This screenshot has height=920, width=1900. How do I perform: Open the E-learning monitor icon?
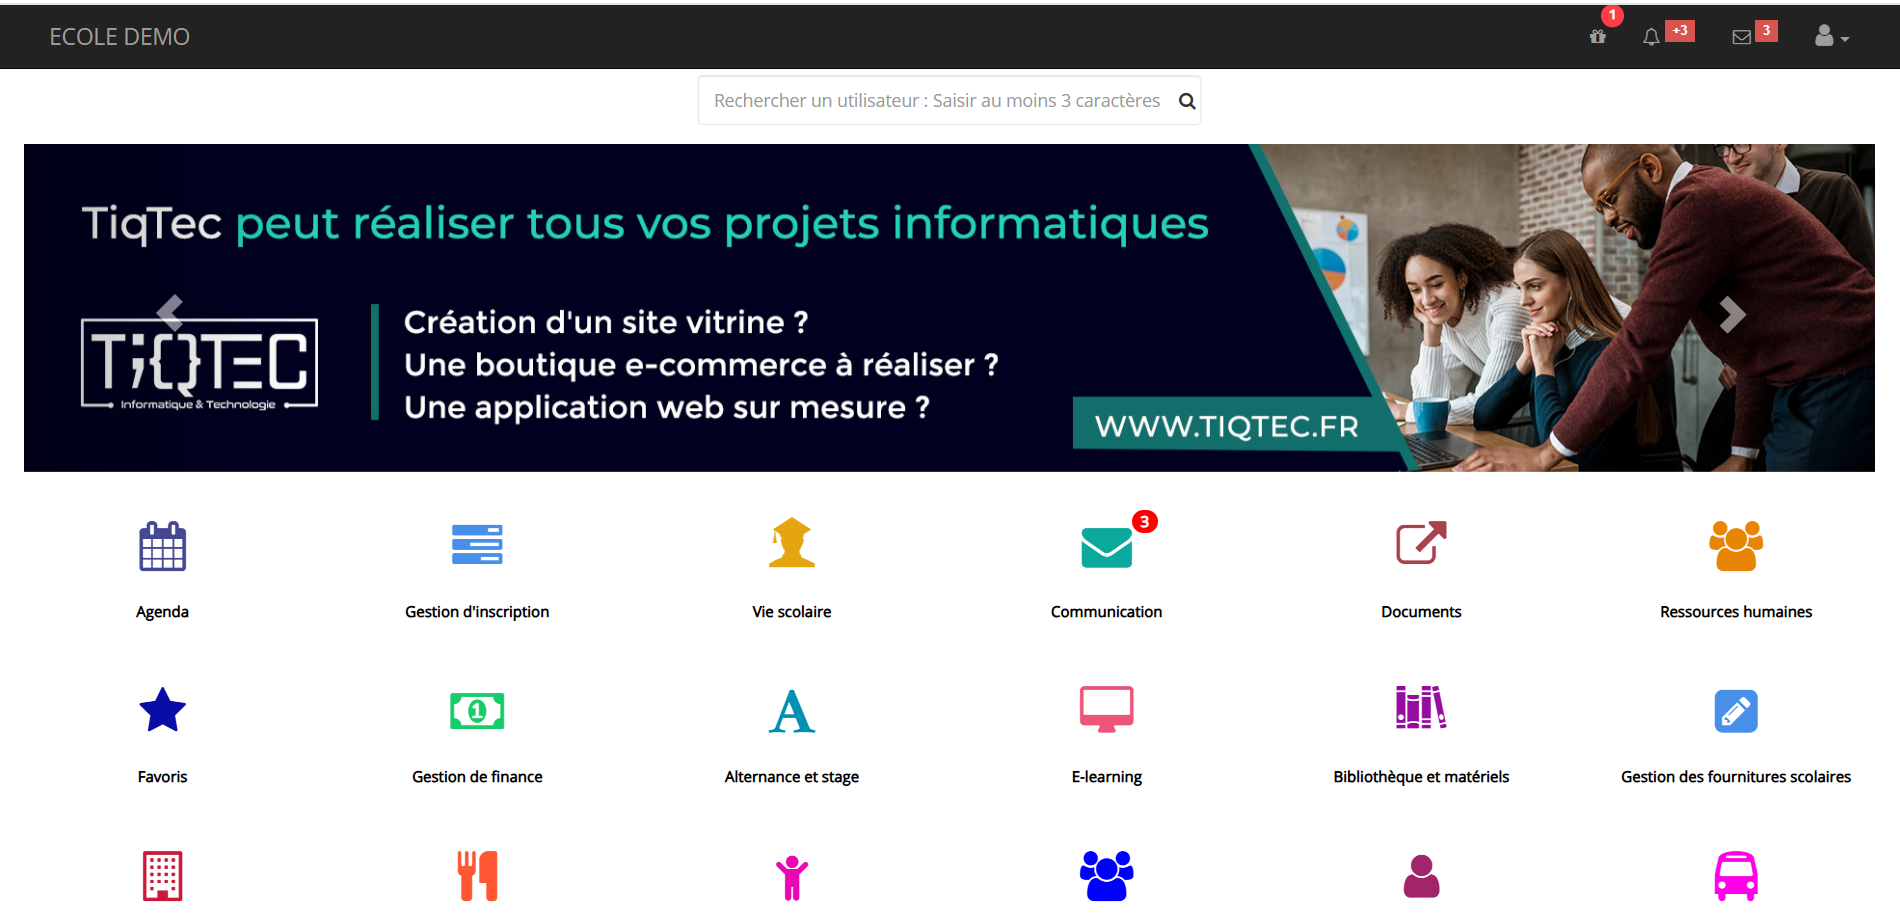[x=1106, y=709]
